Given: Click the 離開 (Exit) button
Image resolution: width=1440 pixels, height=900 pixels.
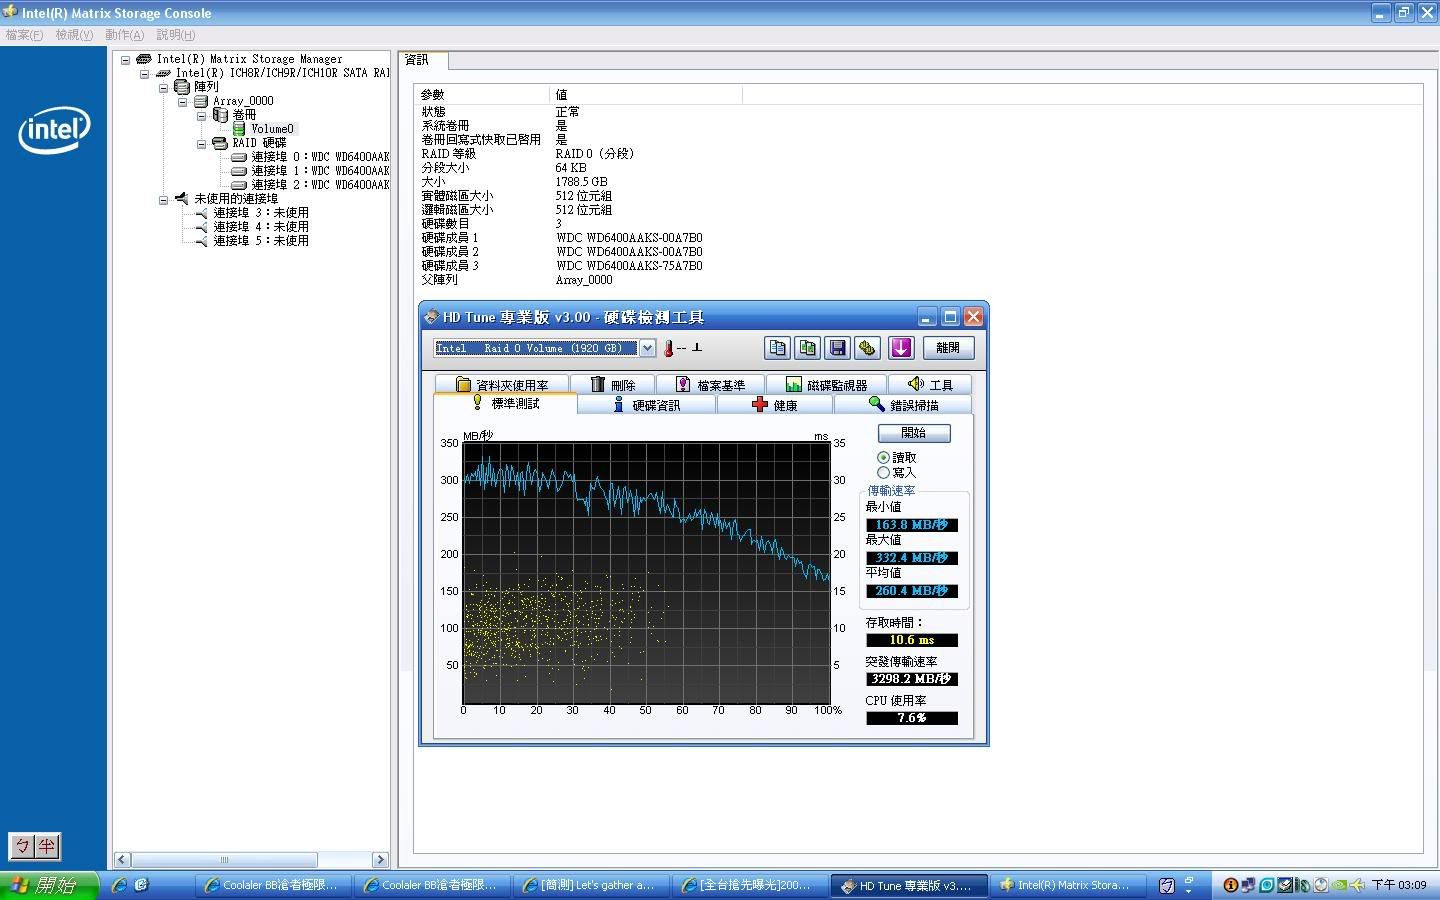Looking at the screenshot, I should (947, 348).
